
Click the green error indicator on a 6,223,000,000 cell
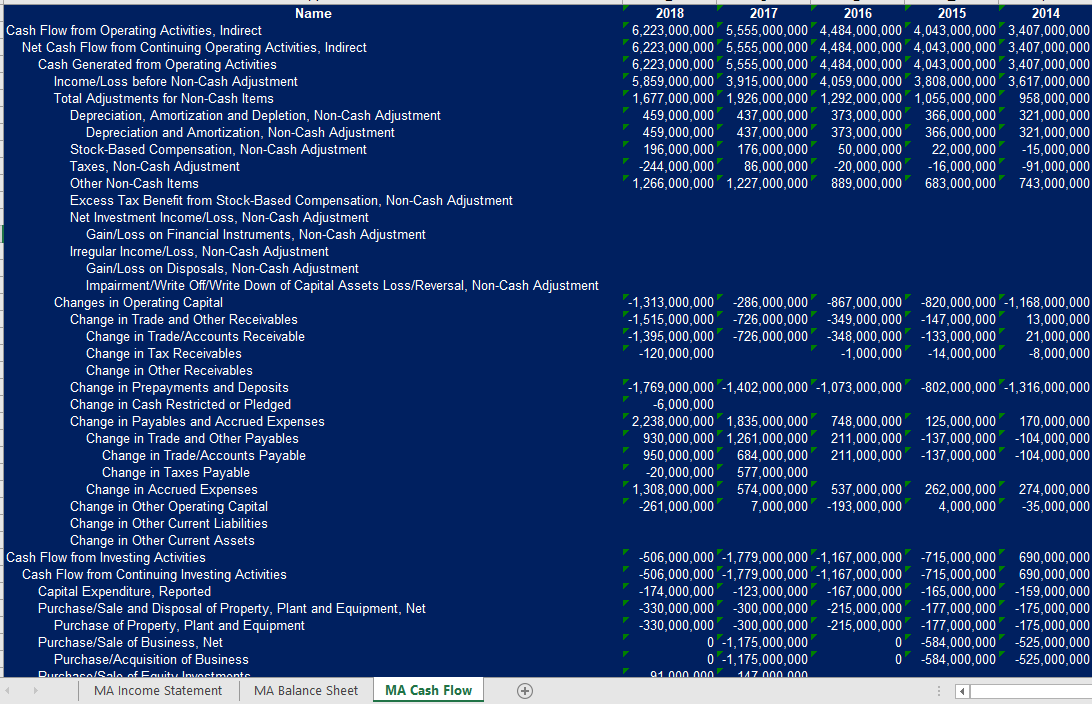625,26
